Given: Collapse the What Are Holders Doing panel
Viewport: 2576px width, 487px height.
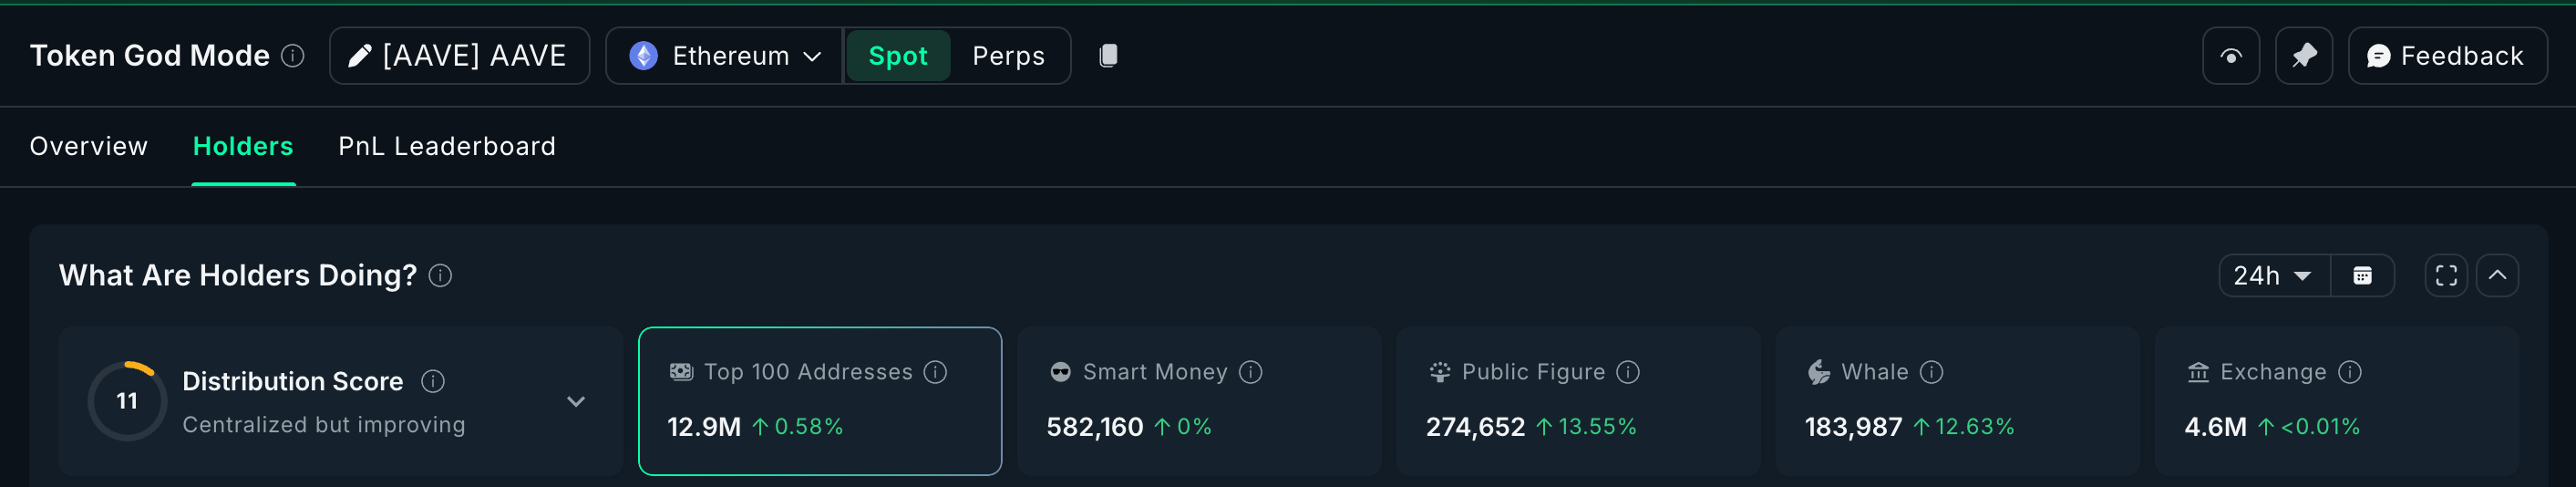Looking at the screenshot, I should [x=2497, y=276].
